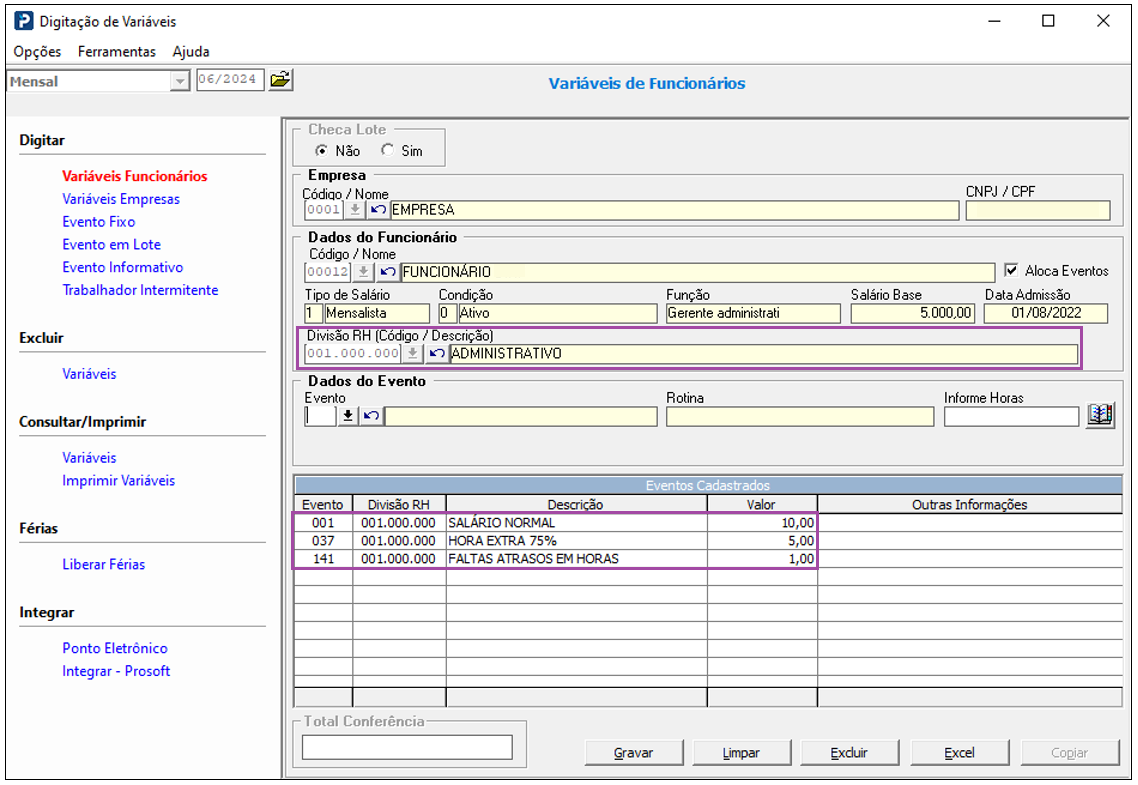
Task: Click the Gravar button
Action: click(x=634, y=752)
